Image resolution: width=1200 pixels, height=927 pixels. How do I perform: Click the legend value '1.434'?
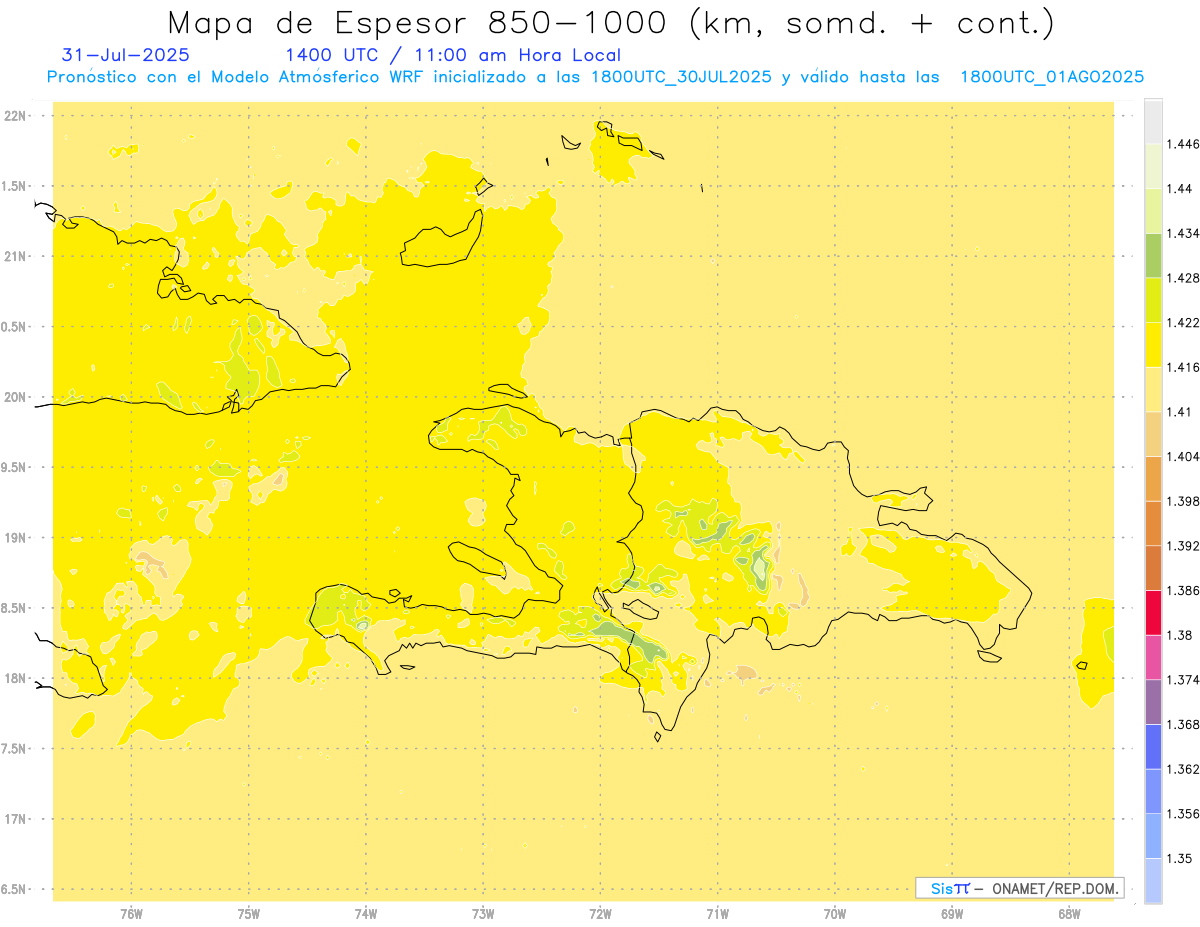click(1184, 233)
